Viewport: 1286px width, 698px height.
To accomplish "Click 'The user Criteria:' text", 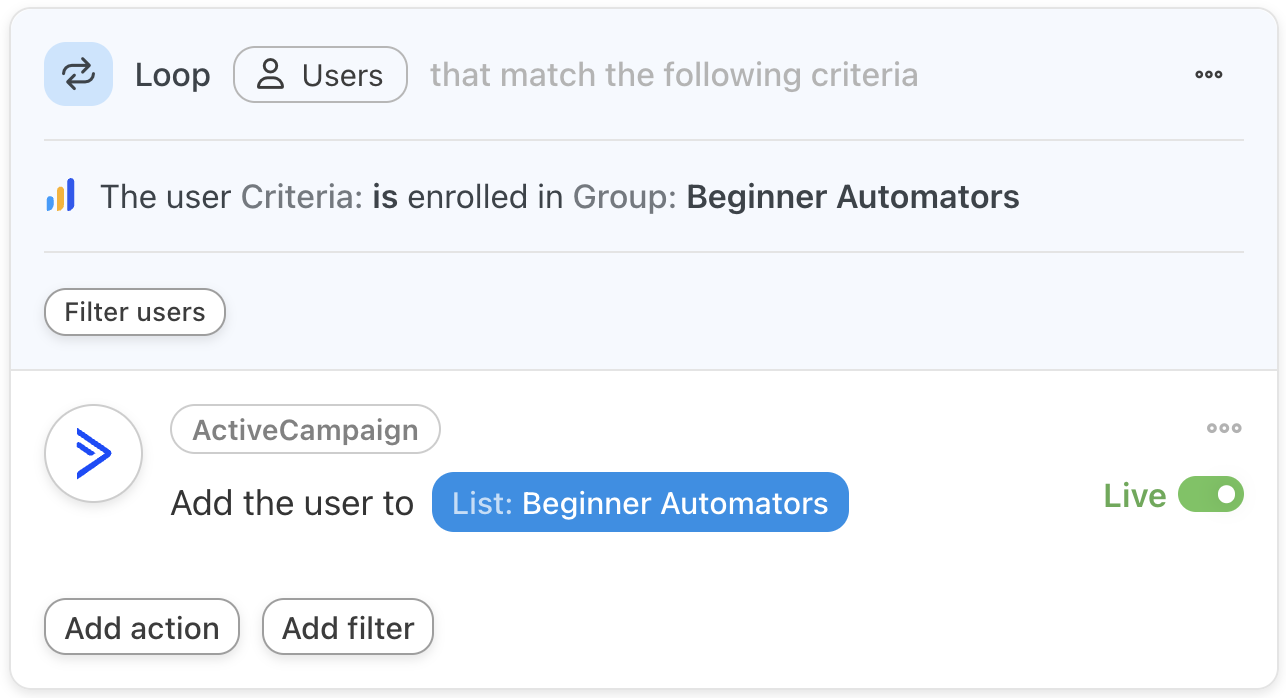I will click(x=232, y=197).
